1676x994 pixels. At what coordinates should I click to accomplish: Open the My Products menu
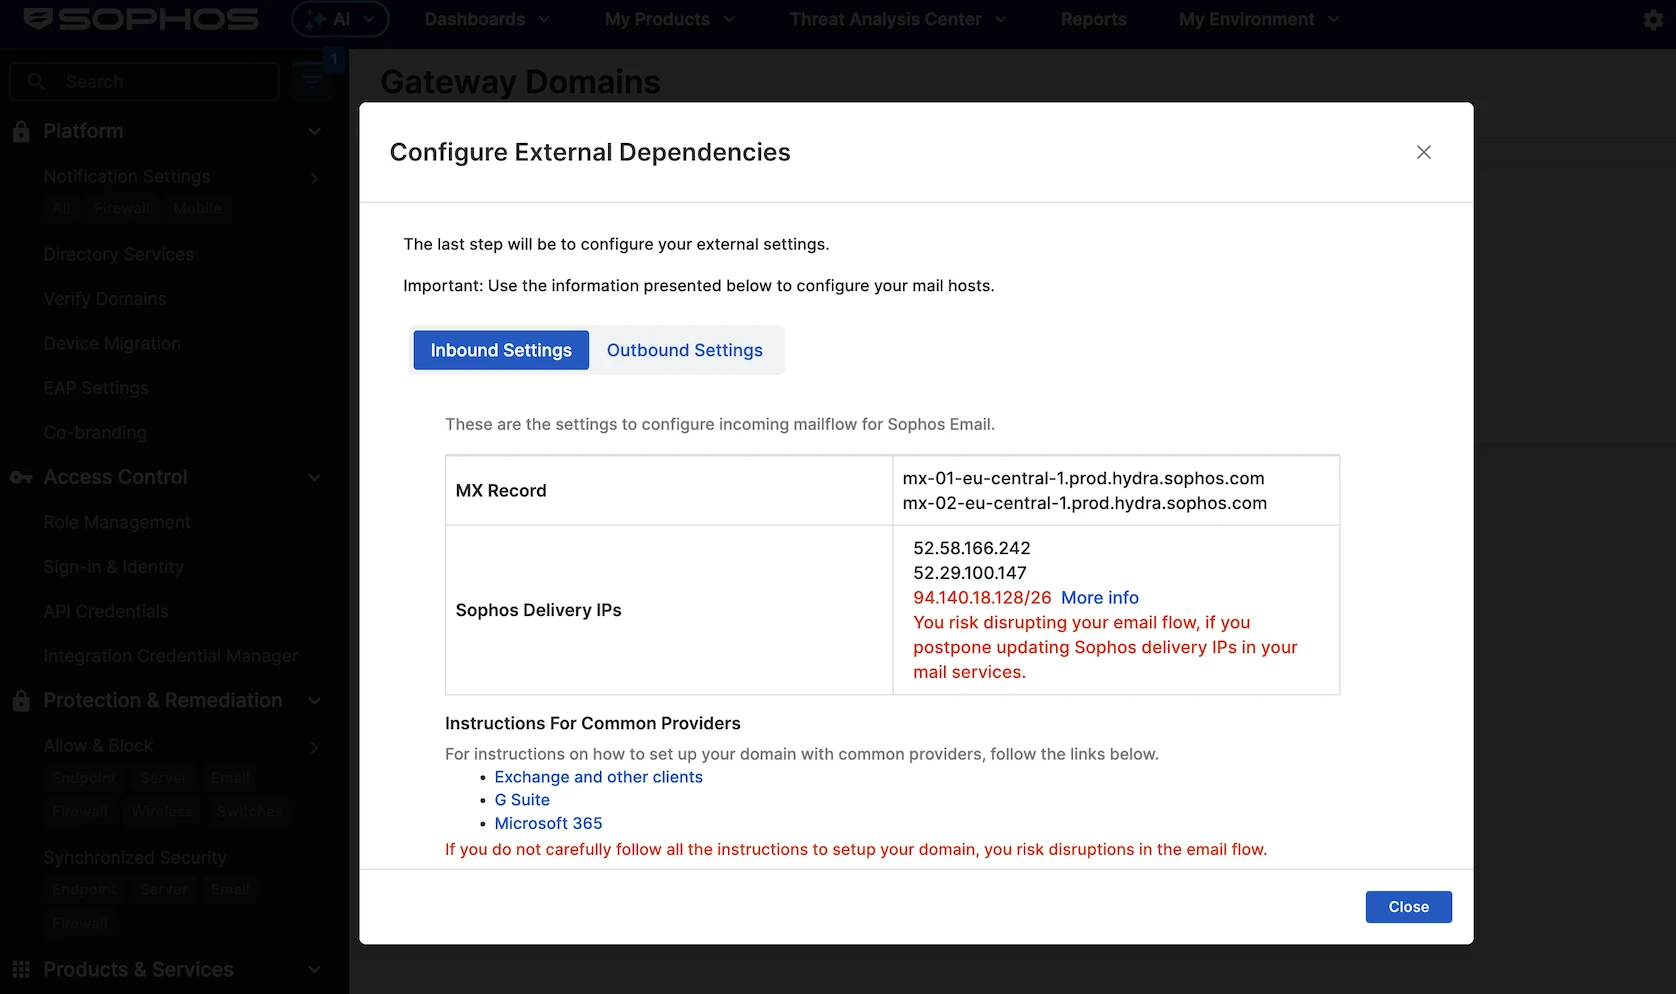(669, 19)
